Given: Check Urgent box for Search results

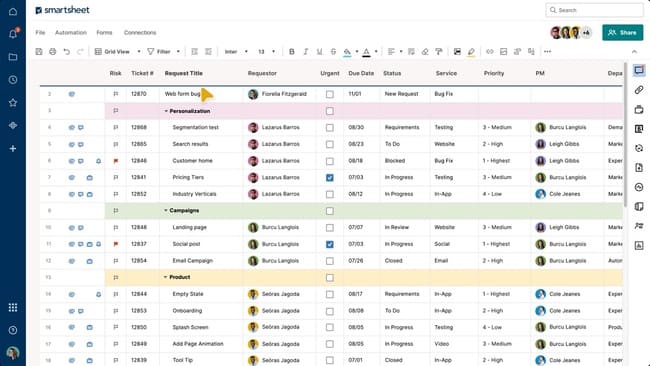Looking at the screenshot, I should 330,144.
